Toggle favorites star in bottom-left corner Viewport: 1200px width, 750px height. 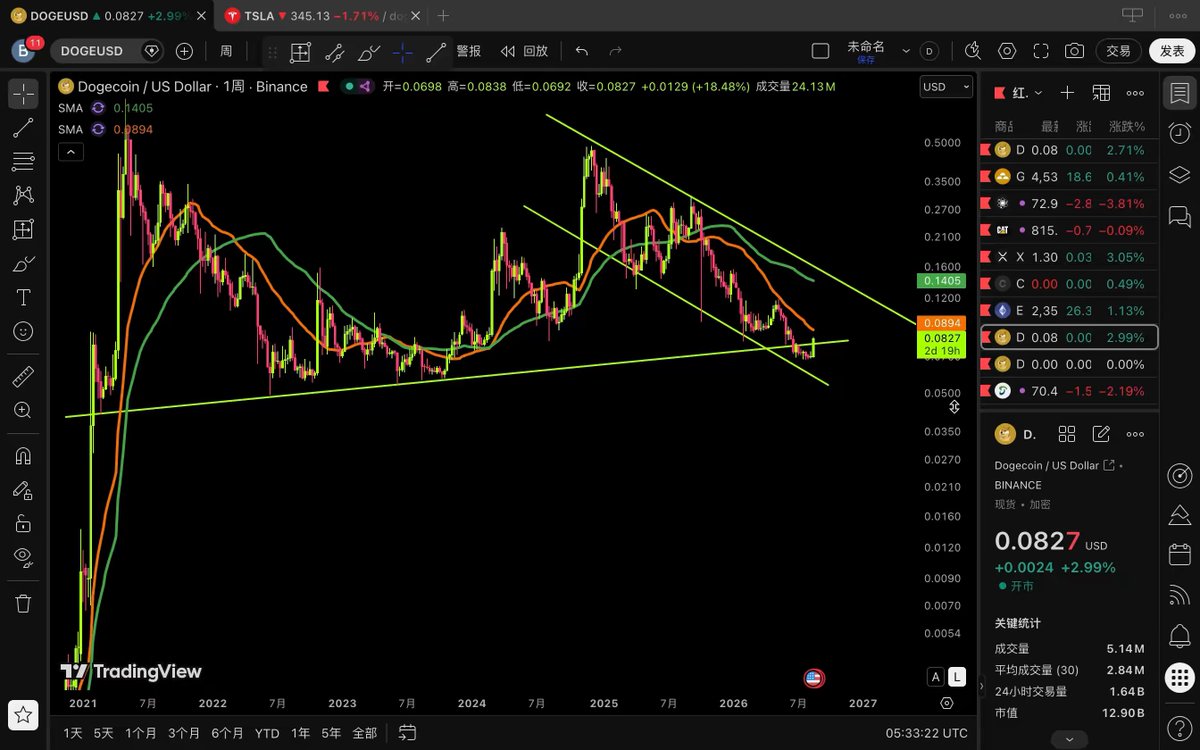point(24,715)
